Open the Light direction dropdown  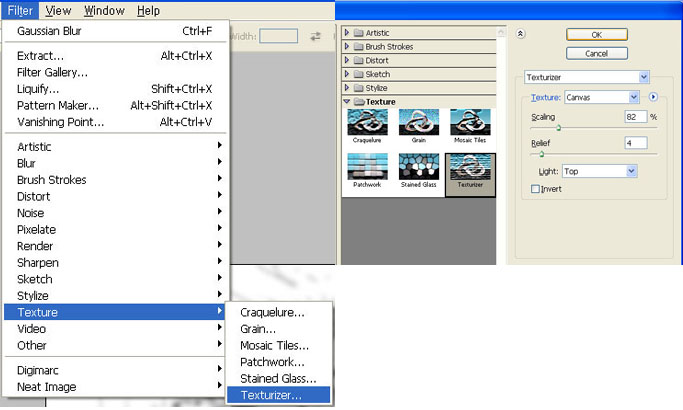click(600, 171)
